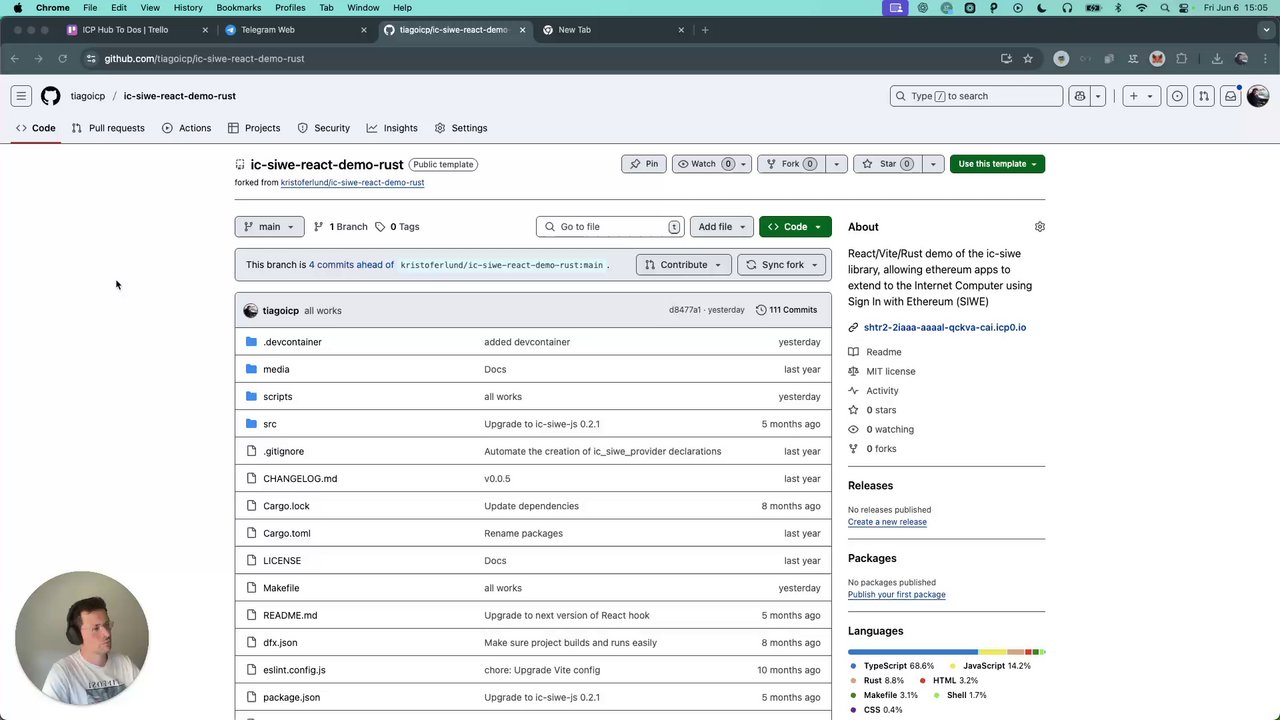Expand the Contribute dropdown
Image resolution: width=1280 pixels, height=720 pixels.
pyautogui.click(x=684, y=265)
